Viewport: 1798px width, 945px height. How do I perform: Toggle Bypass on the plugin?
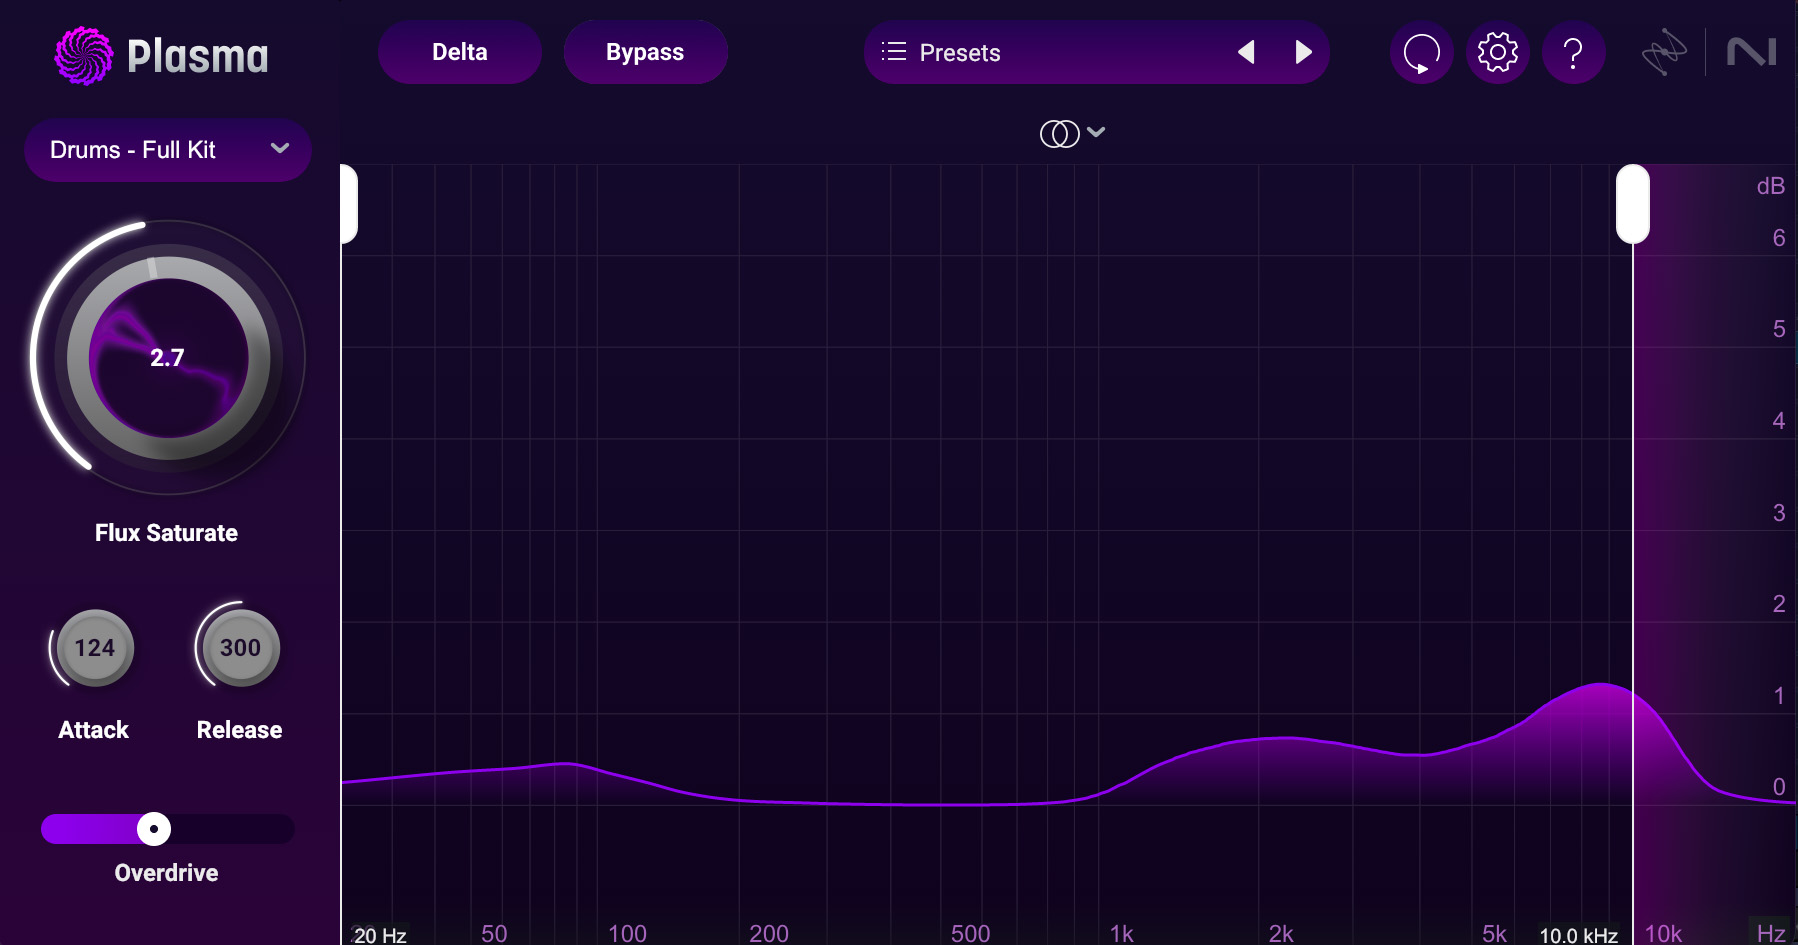pos(645,52)
